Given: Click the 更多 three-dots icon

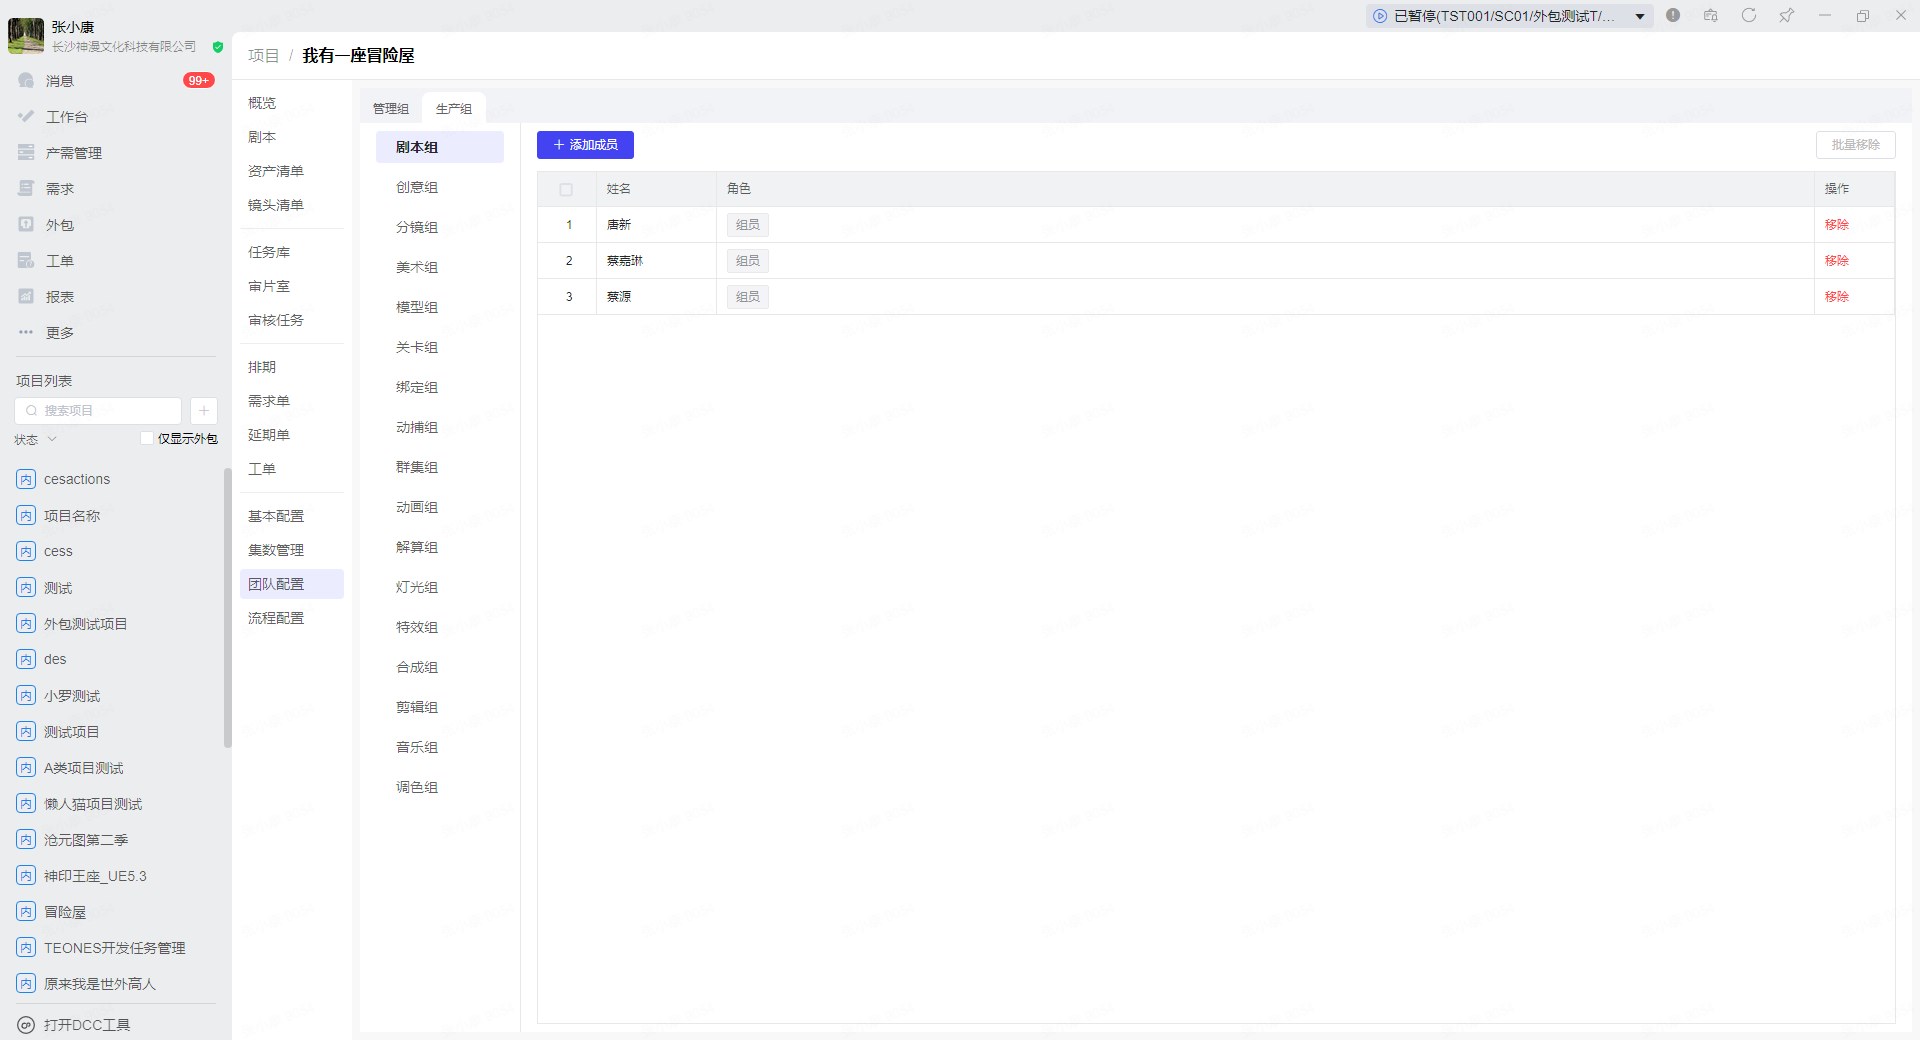Looking at the screenshot, I should tap(26, 332).
